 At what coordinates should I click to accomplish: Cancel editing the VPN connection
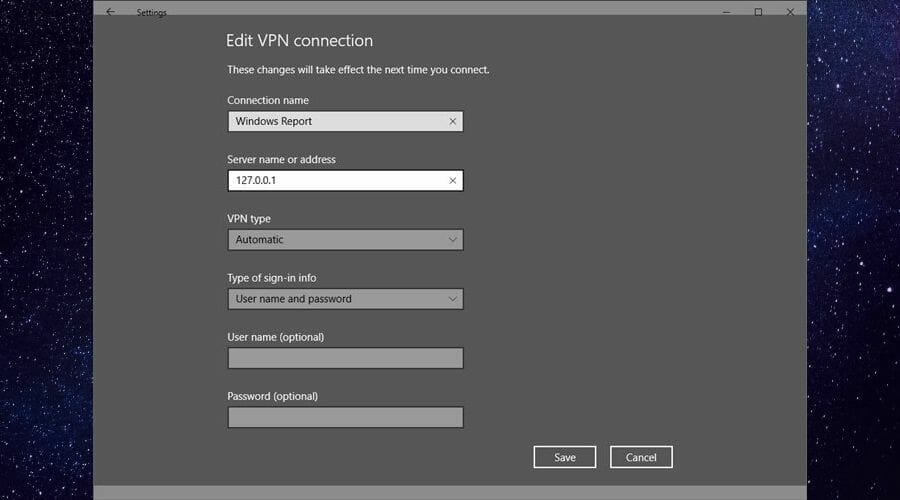(641, 457)
